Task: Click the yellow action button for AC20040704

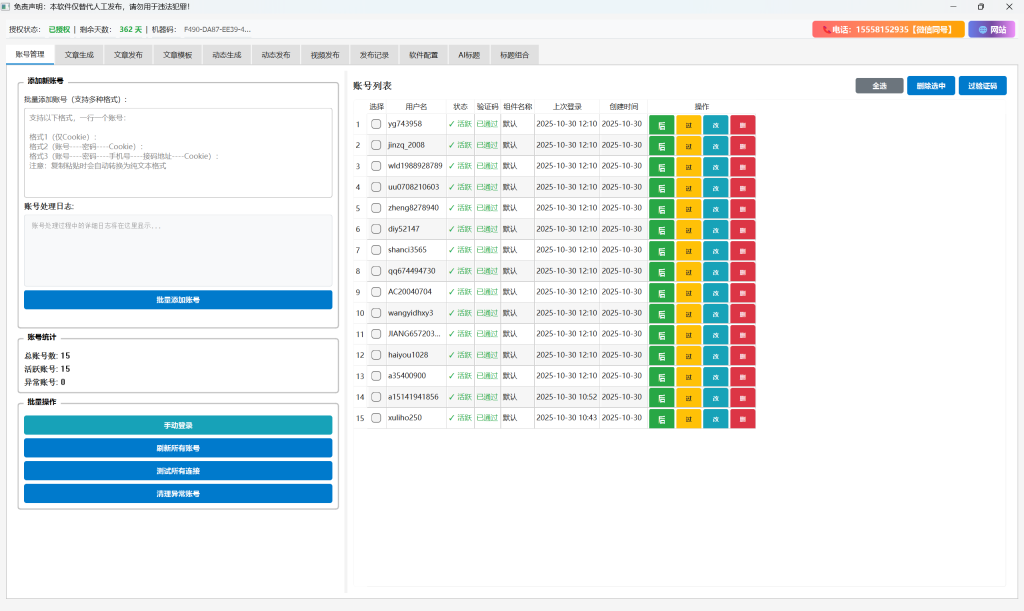Action: (688, 292)
